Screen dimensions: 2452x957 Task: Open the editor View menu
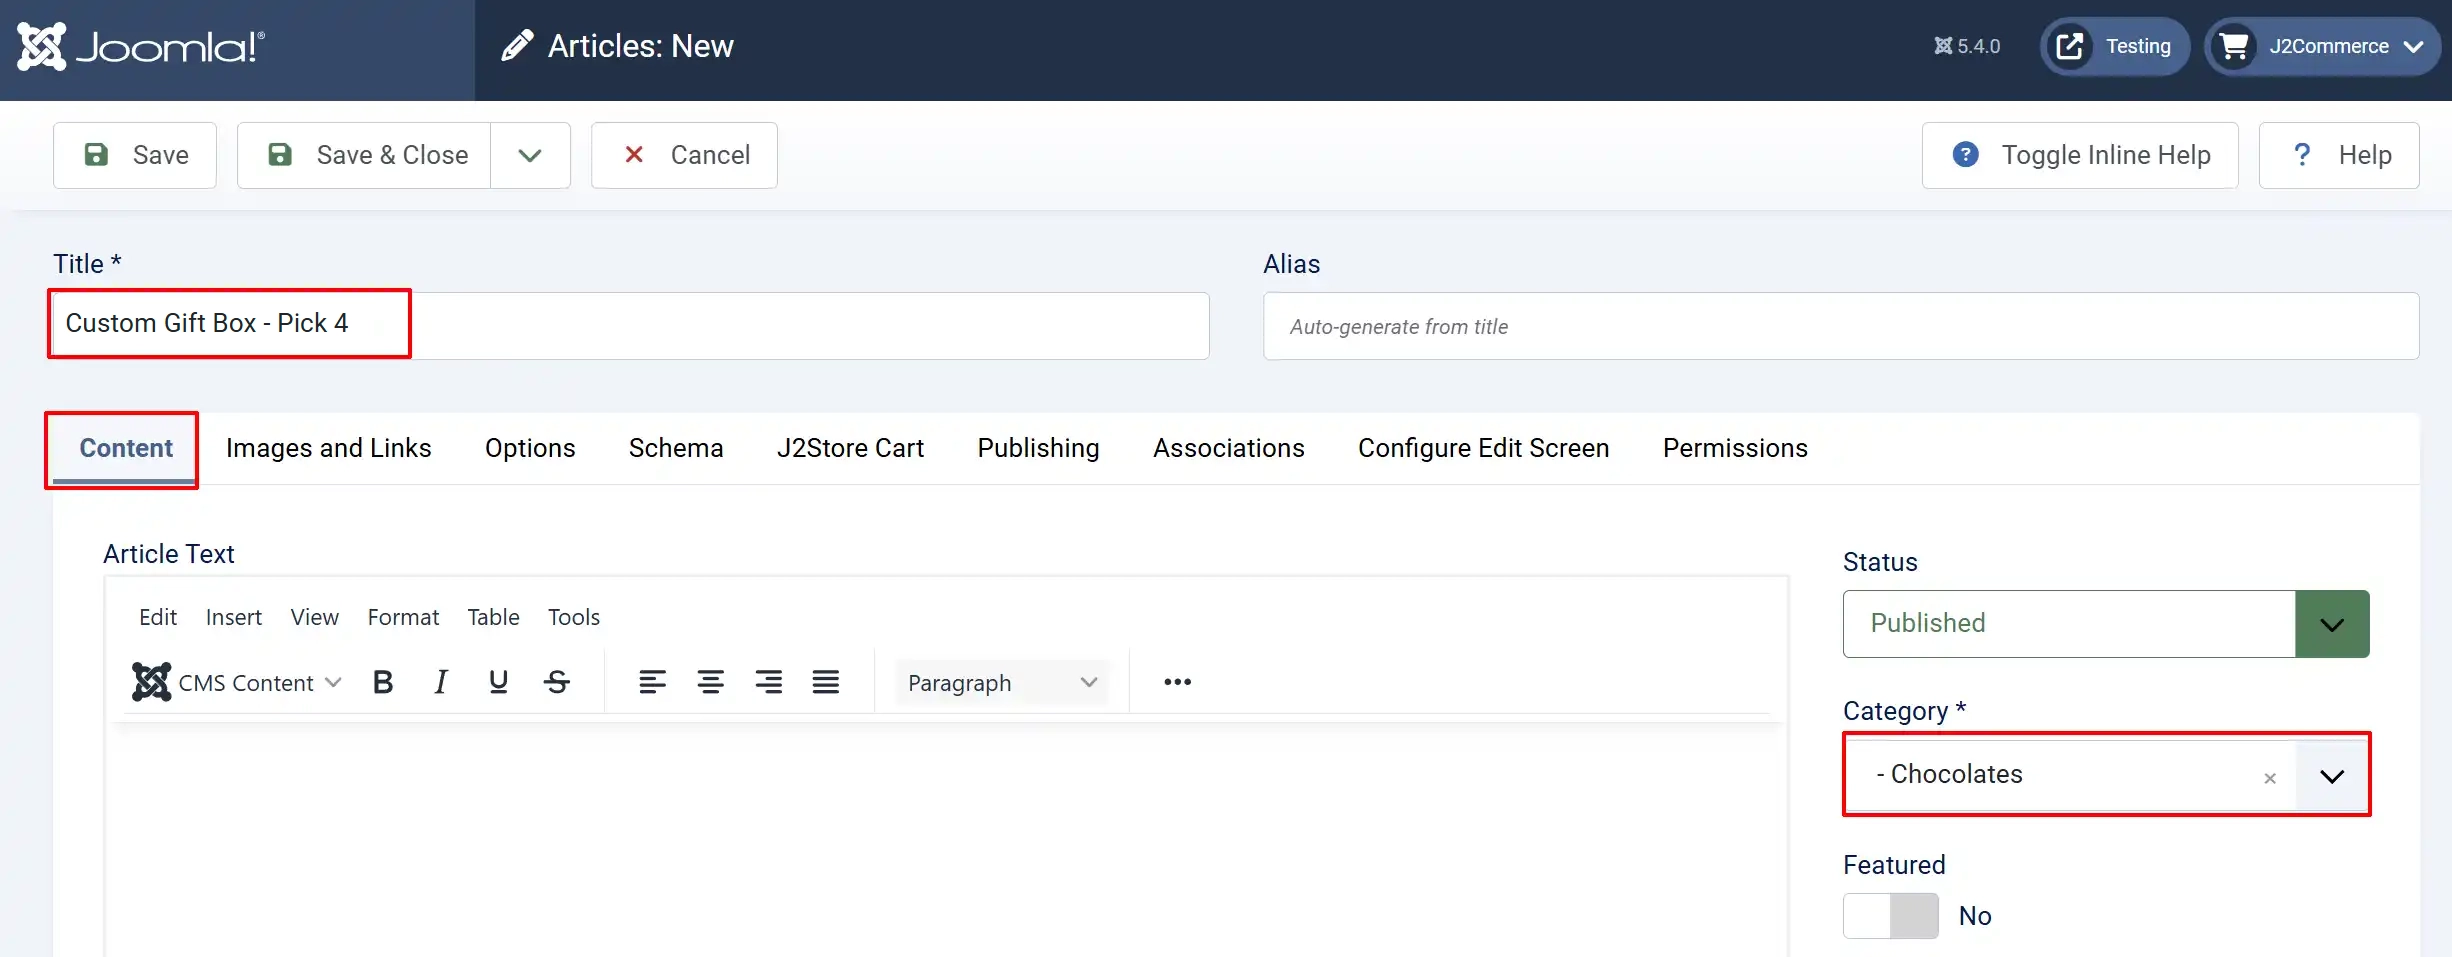coord(314,617)
